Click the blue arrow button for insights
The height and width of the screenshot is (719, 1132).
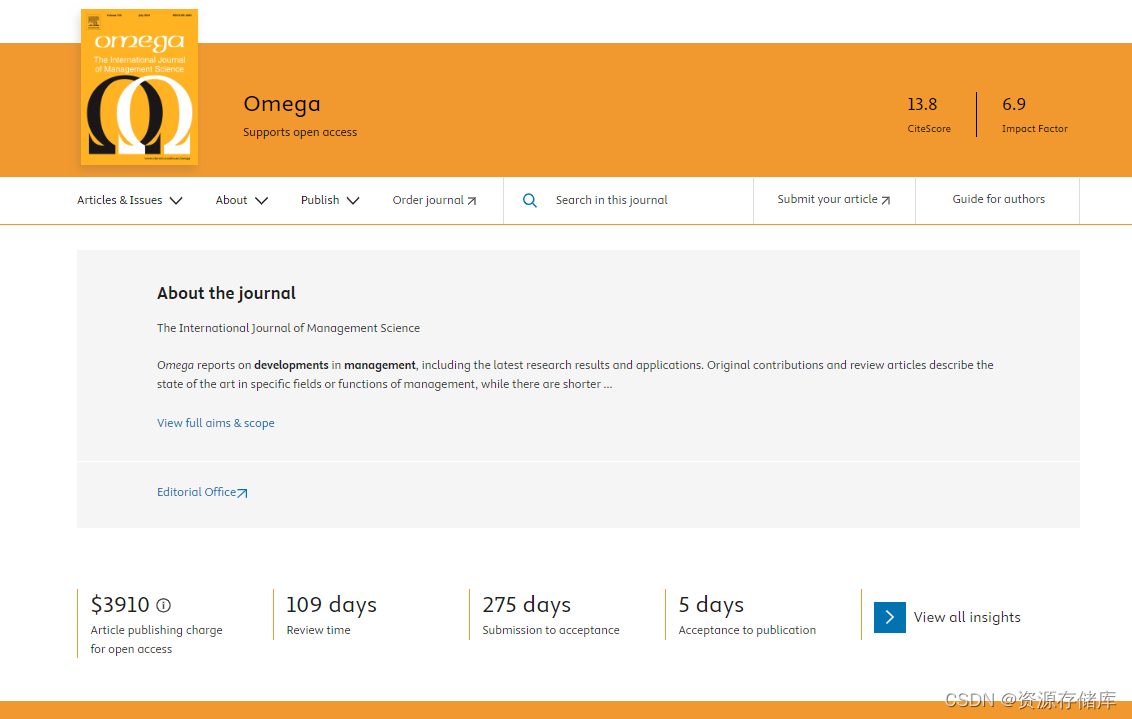pos(889,617)
